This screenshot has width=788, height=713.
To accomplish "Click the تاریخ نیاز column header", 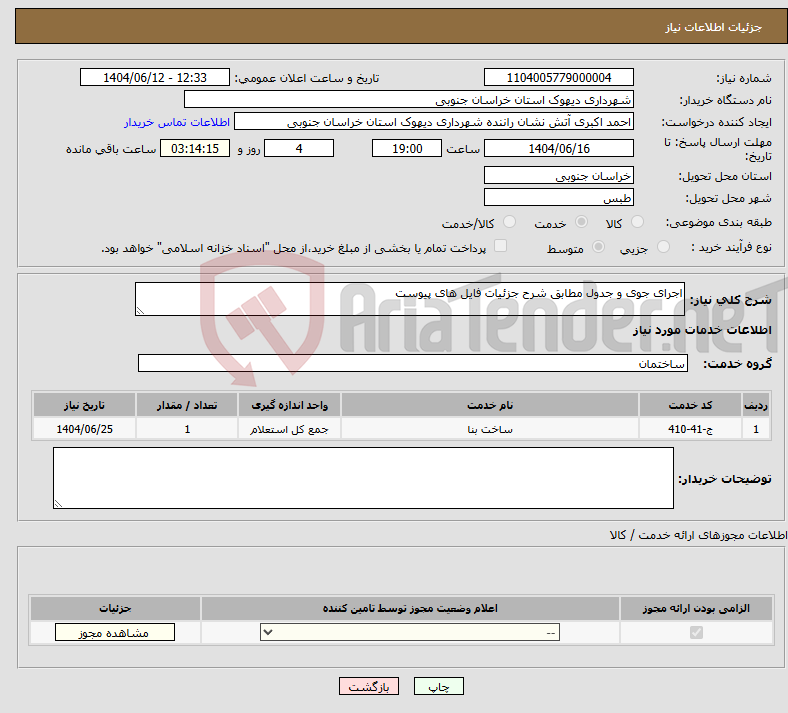I will click(x=84, y=405).
